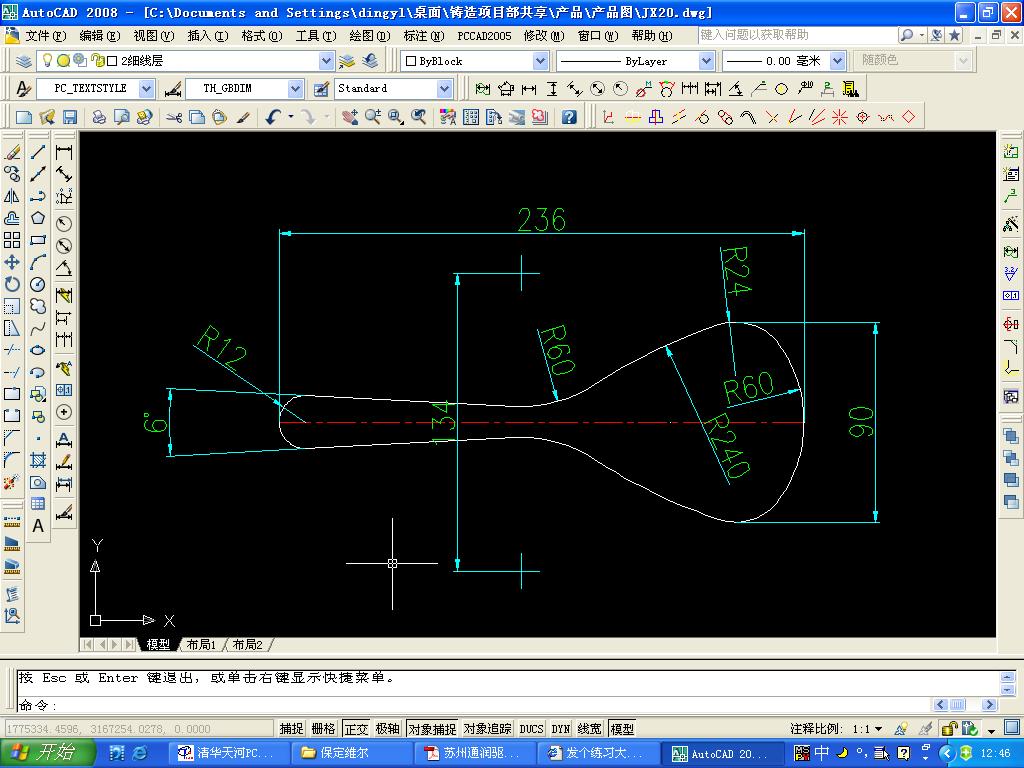Select the Spline draw tool
The image size is (1024, 768).
[x=38, y=328]
